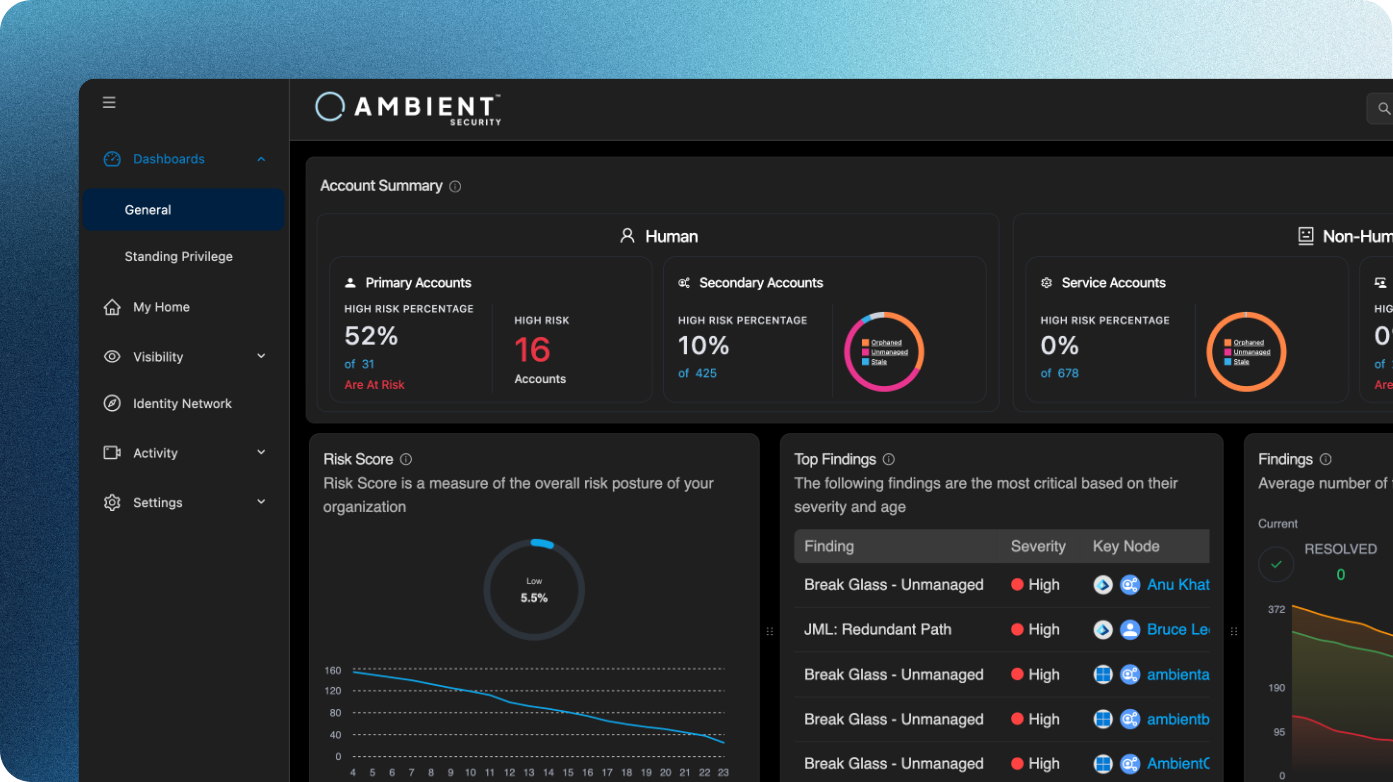Expand the Settings chevron
This screenshot has width=1393, height=782.
pyautogui.click(x=261, y=502)
